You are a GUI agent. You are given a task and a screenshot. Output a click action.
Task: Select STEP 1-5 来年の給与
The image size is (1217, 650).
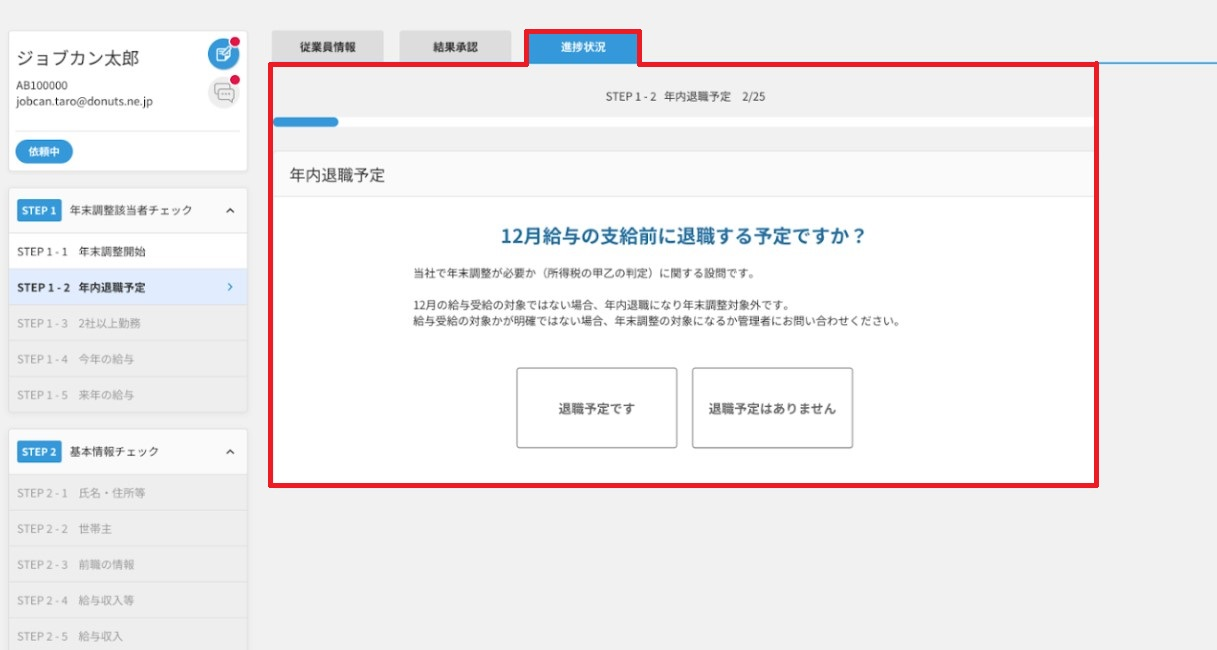pos(128,395)
